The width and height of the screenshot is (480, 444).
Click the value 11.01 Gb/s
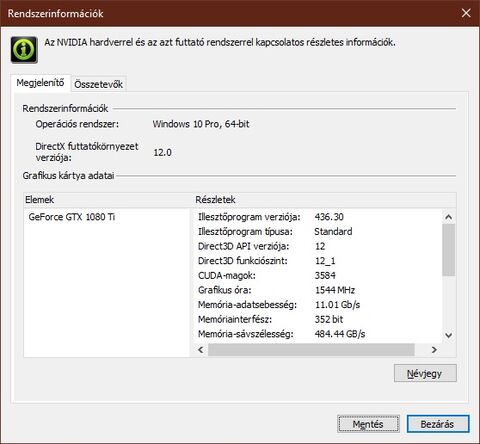click(x=337, y=305)
